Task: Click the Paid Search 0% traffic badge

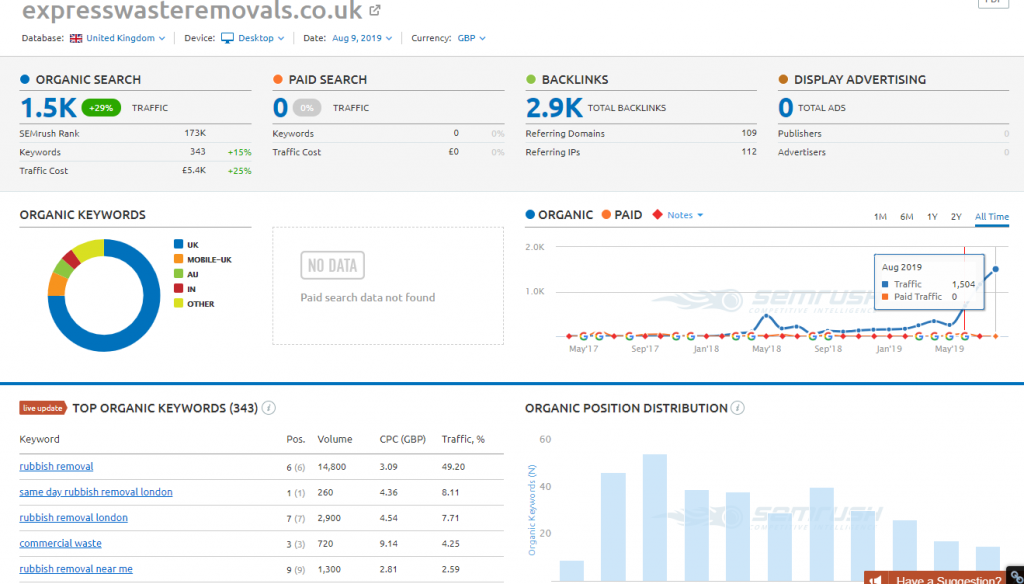Action: [x=307, y=108]
